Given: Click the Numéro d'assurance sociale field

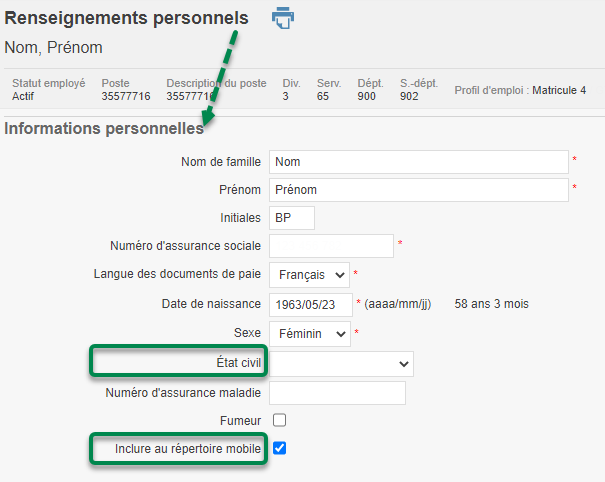Looking at the screenshot, I should [x=331, y=246].
